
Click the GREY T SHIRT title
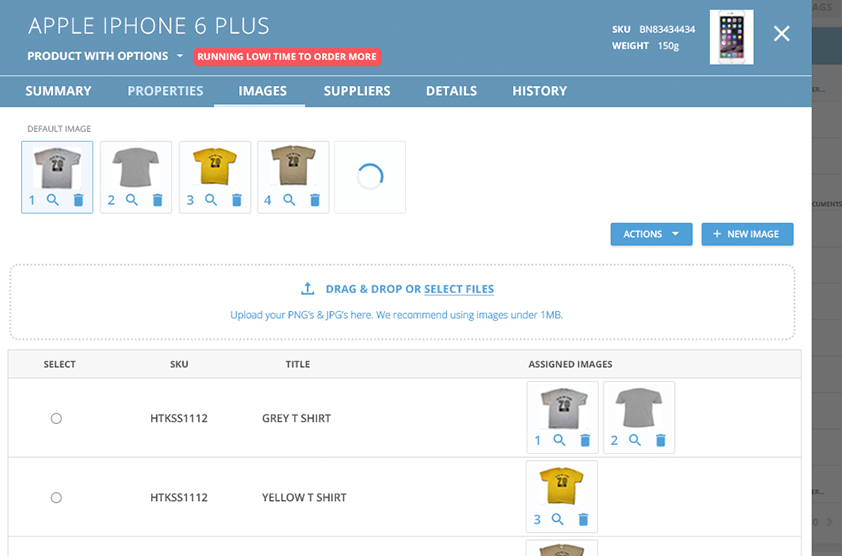click(296, 418)
